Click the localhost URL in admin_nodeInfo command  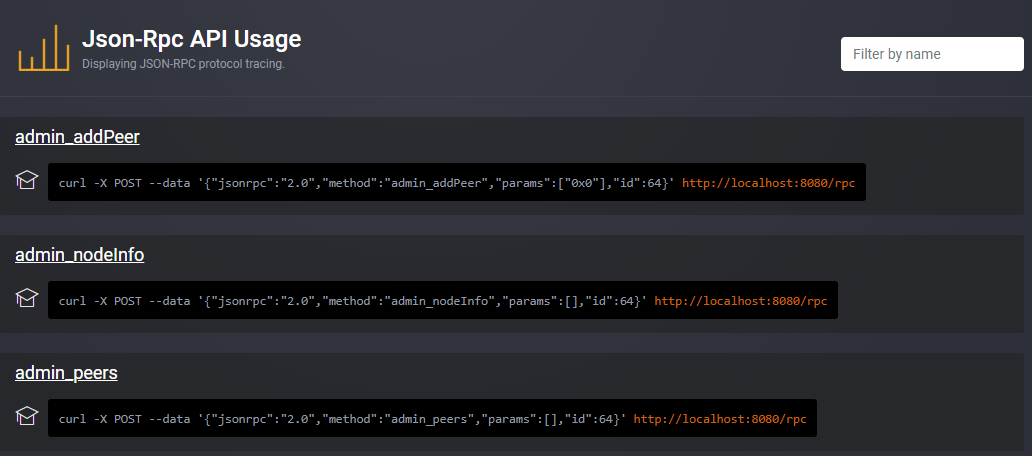click(740, 301)
